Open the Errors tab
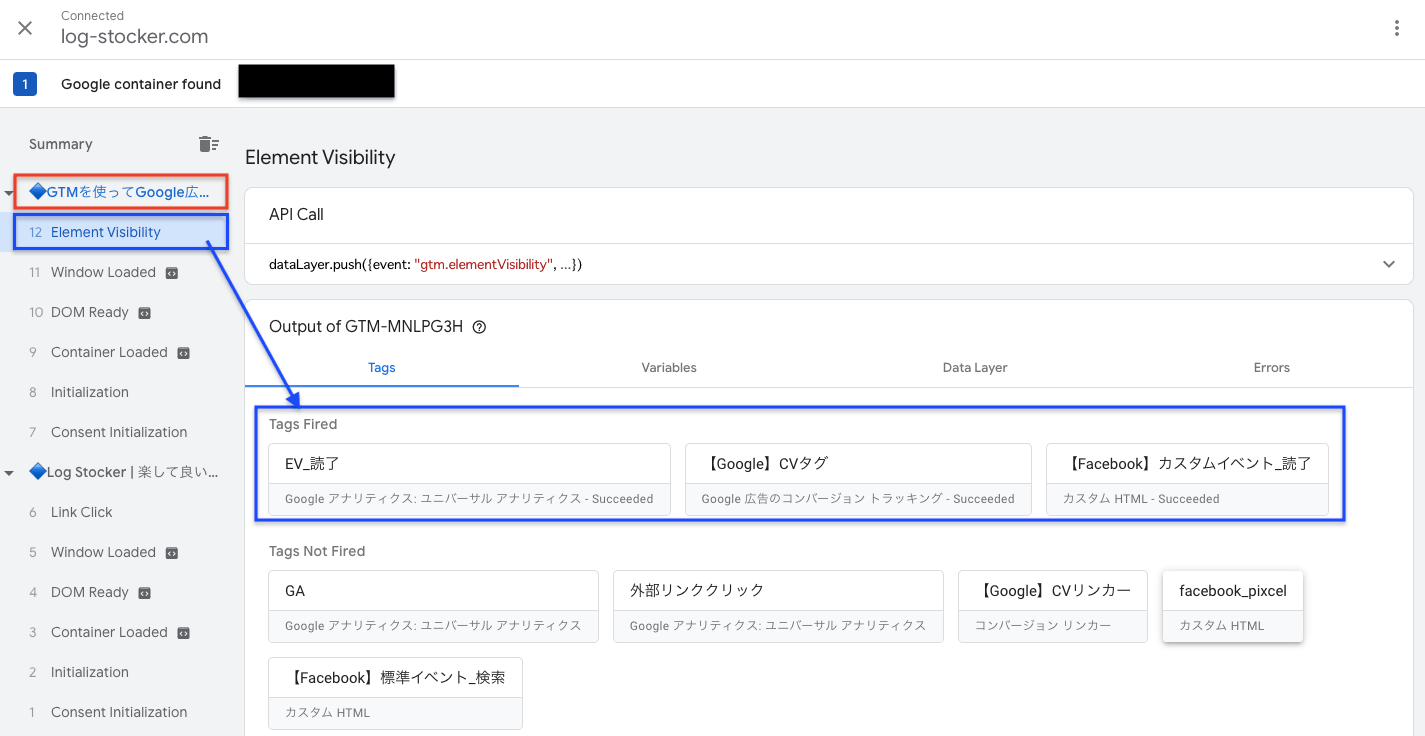 click(1272, 368)
